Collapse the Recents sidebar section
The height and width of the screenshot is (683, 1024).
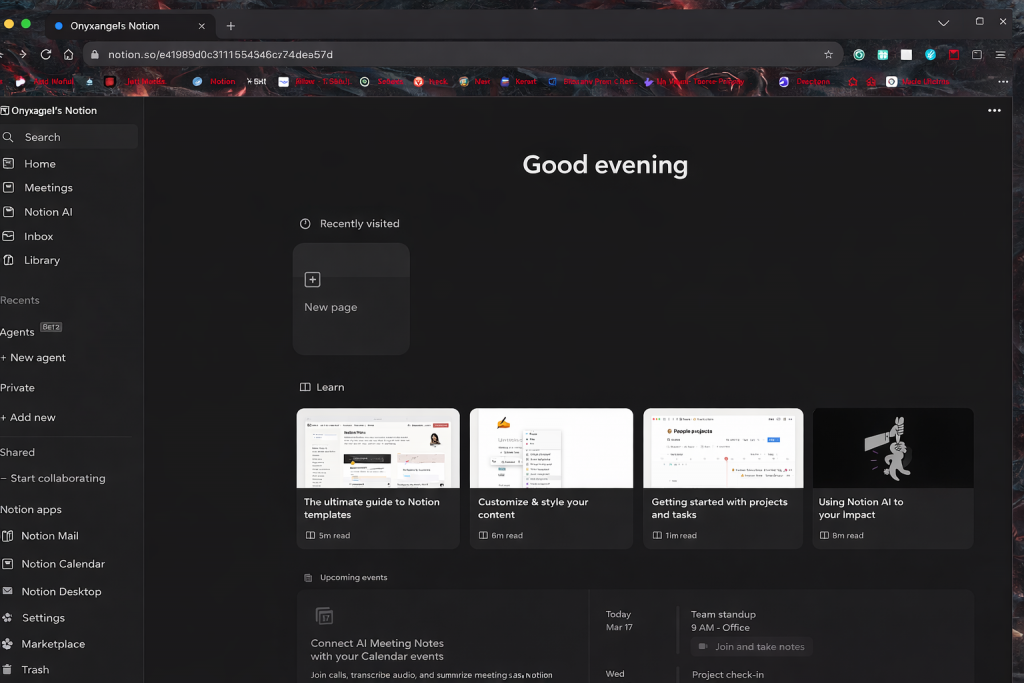tap(20, 300)
